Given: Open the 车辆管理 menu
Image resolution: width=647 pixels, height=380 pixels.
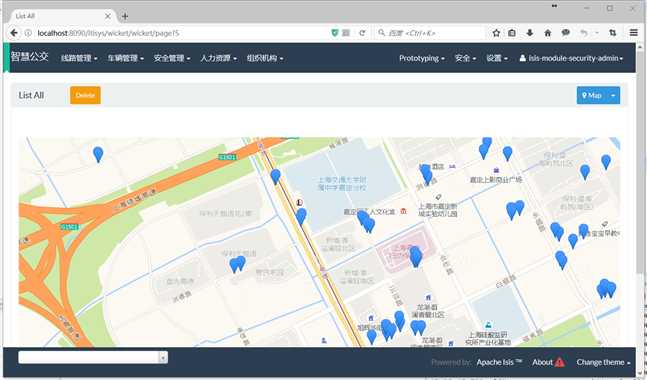Looking at the screenshot, I should pos(125,58).
